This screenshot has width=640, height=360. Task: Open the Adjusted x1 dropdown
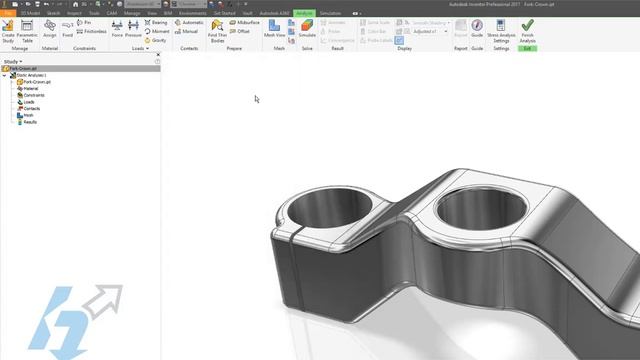pos(446,31)
